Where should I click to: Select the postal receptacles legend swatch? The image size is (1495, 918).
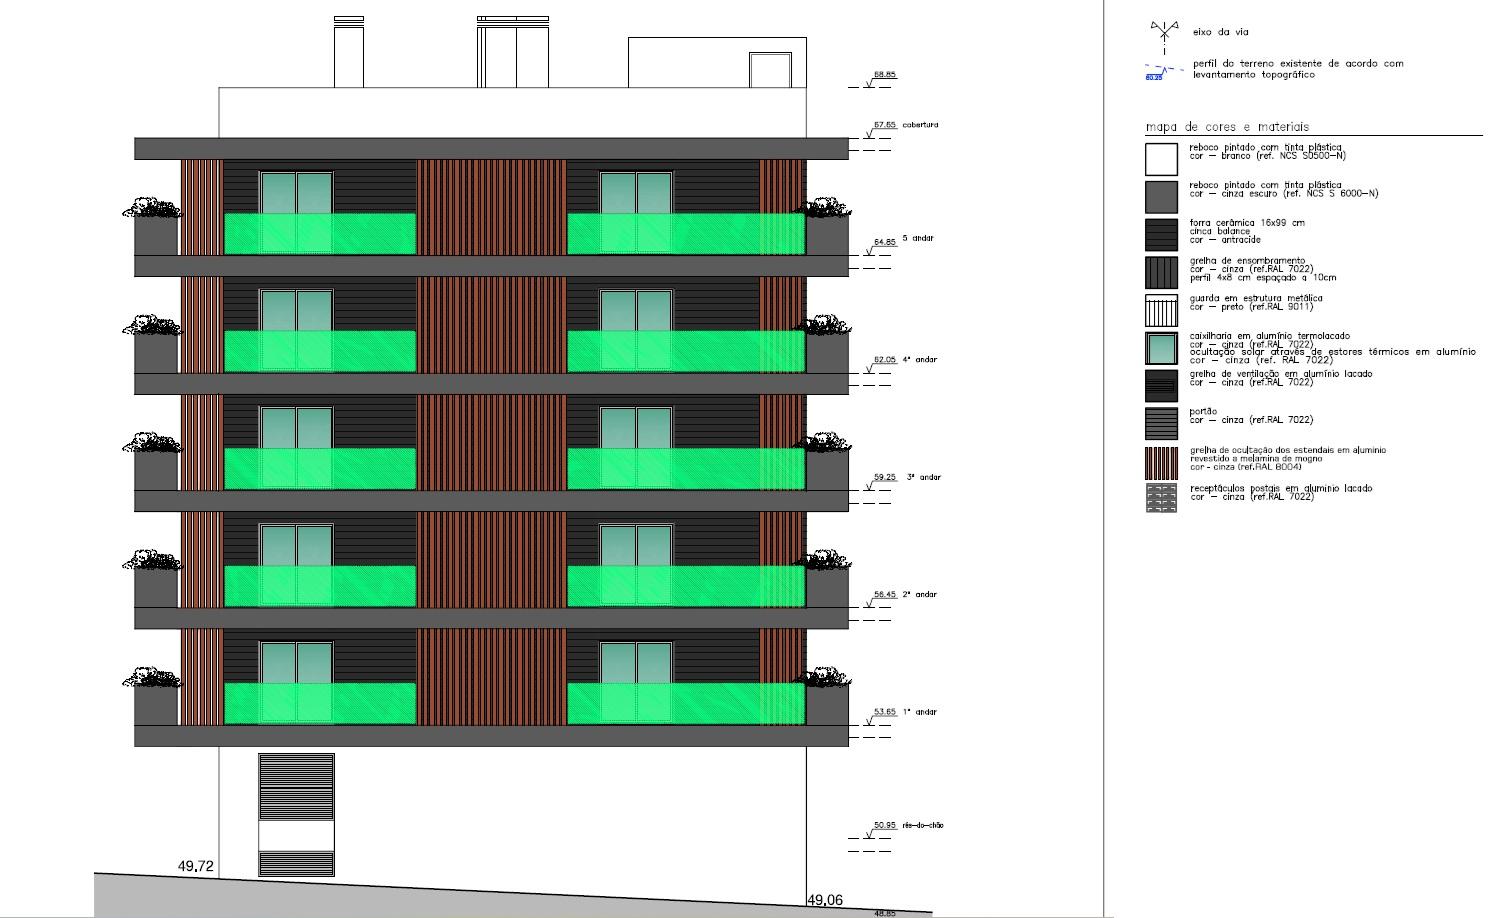[1161, 498]
